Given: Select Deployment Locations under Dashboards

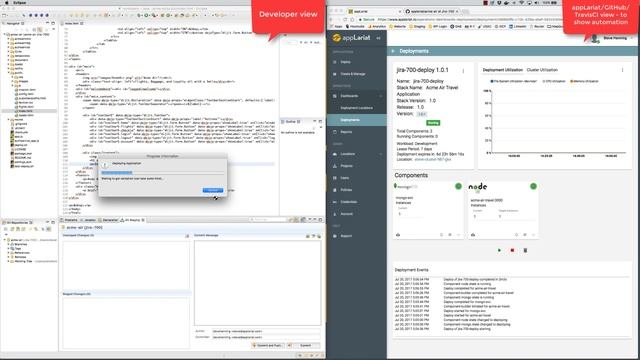Looking at the screenshot, I should coord(356,108).
